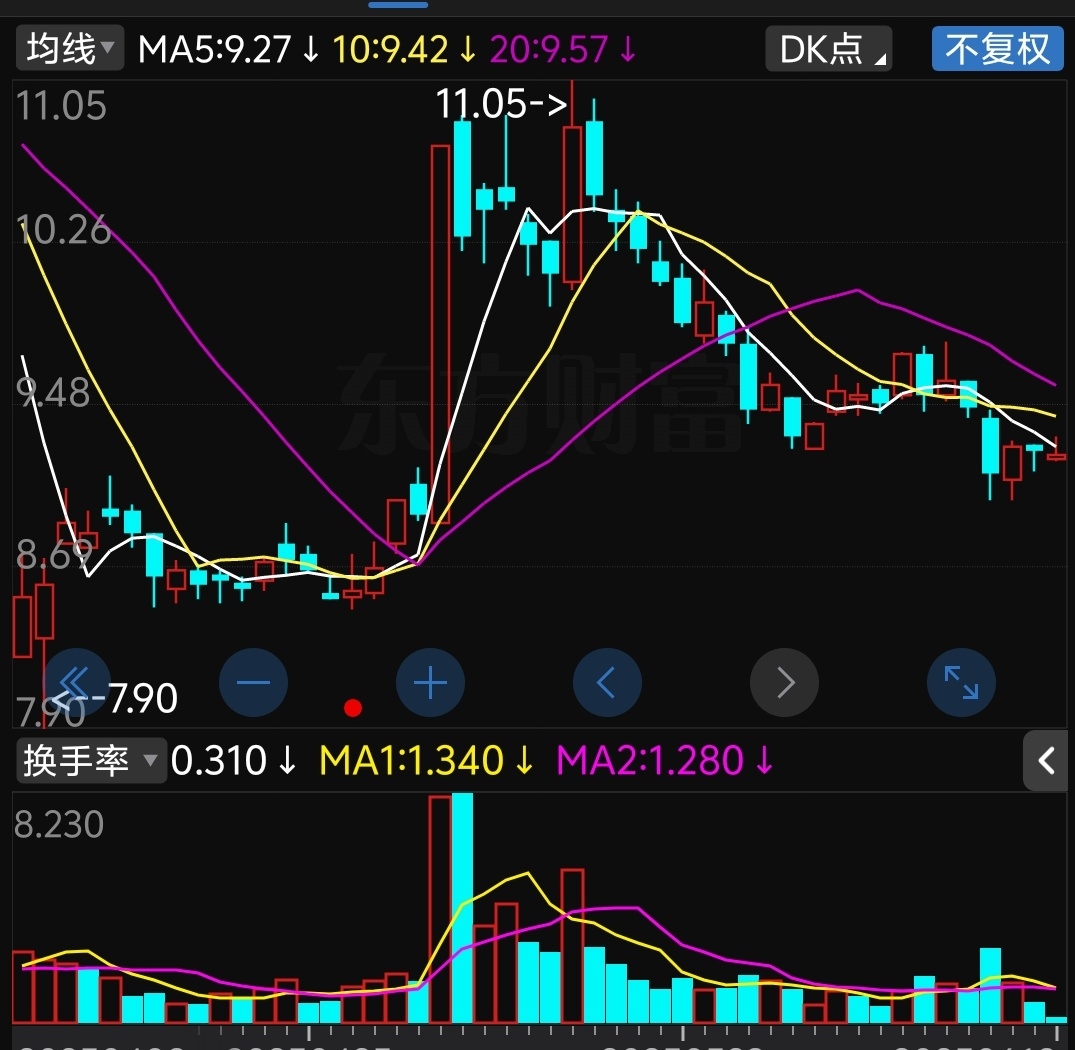
Task: Move chart left with the left arrow
Action: pyautogui.click(x=607, y=682)
